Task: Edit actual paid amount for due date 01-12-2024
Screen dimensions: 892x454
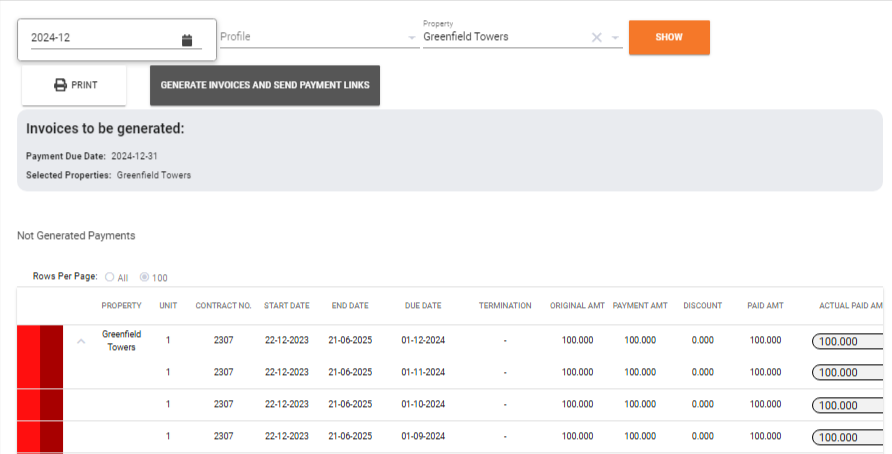Action: (x=847, y=341)
